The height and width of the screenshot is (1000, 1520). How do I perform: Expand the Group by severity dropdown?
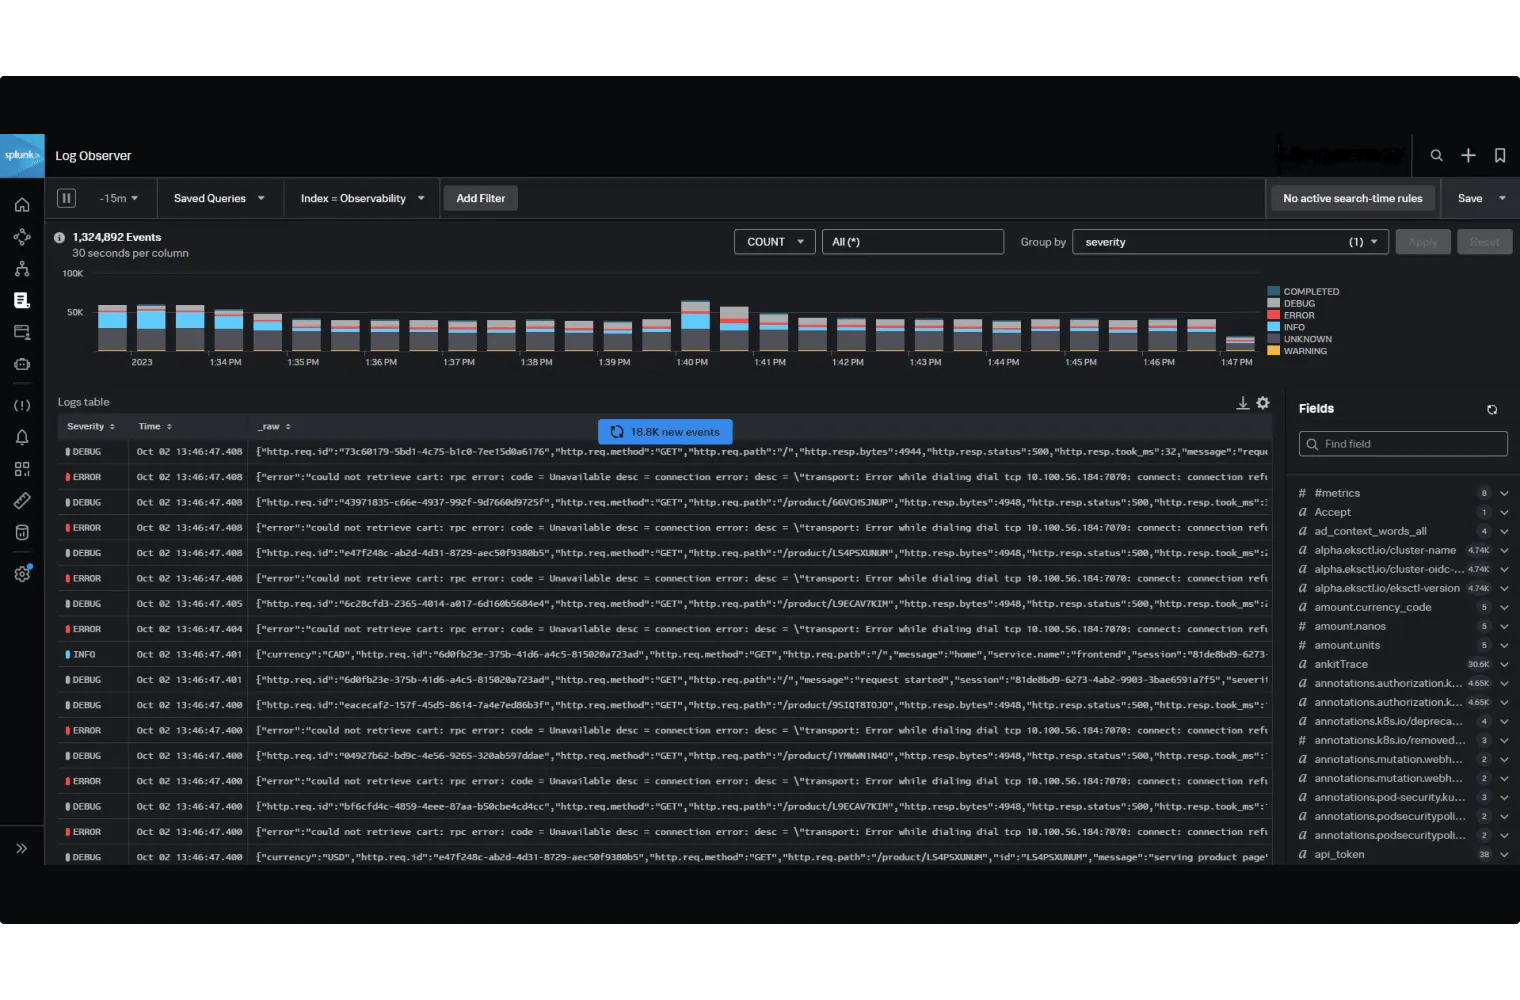tap(1229, 241)
